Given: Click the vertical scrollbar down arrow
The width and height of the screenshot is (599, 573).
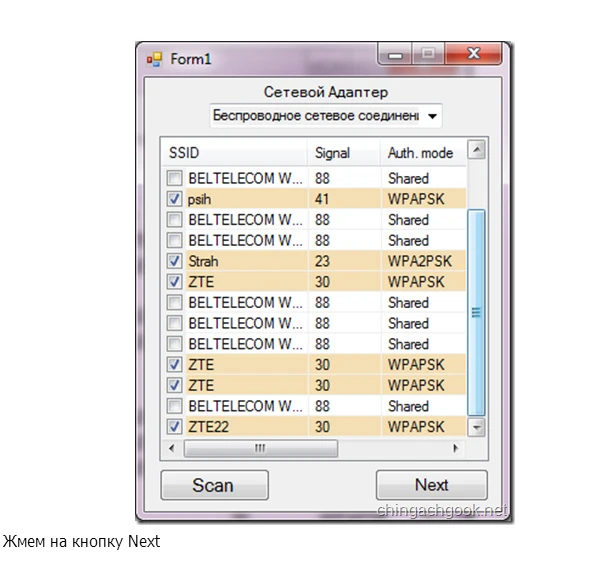Looking at the screenshot, I should click(476, 427).
